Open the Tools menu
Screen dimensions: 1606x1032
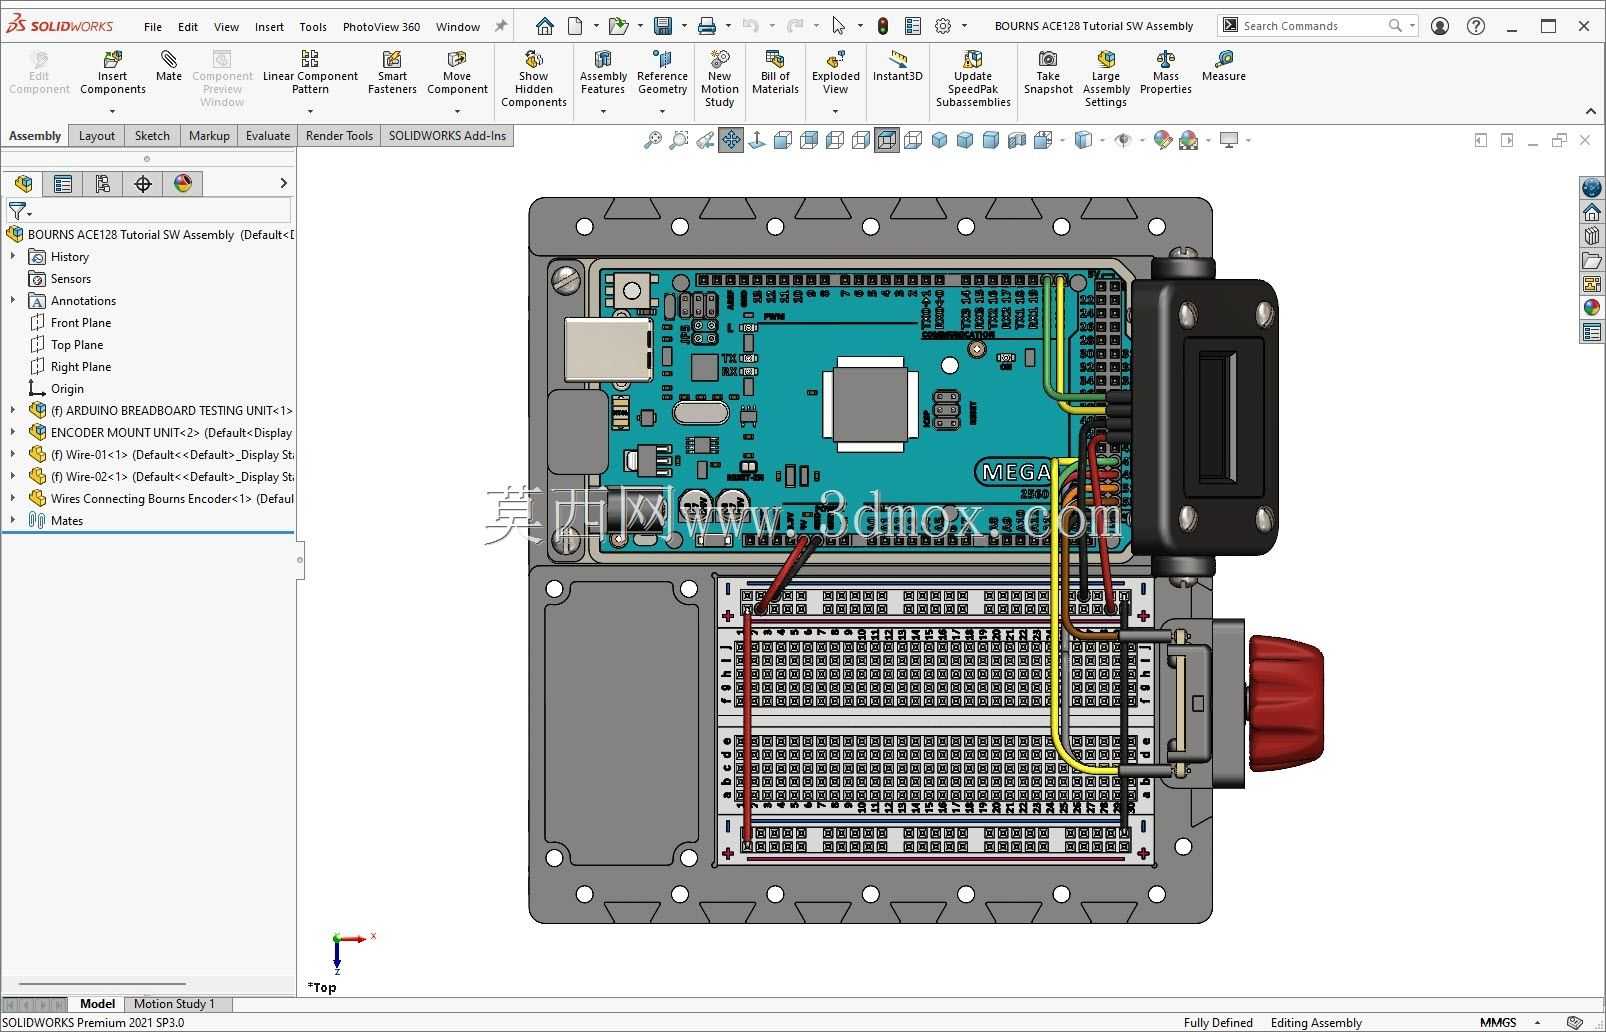tap(313, 27)
